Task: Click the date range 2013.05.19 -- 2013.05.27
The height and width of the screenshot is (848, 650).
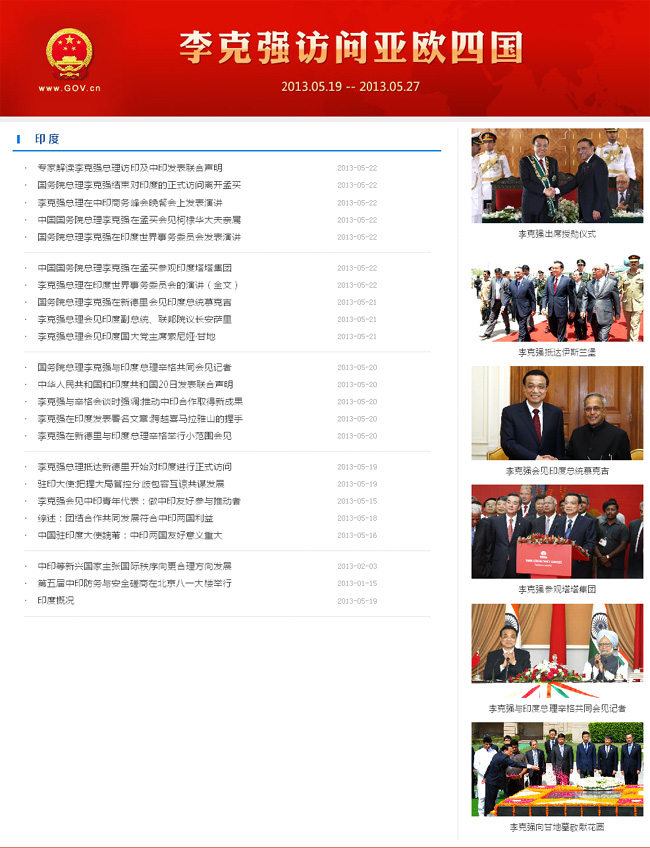Action: (350, 87)
